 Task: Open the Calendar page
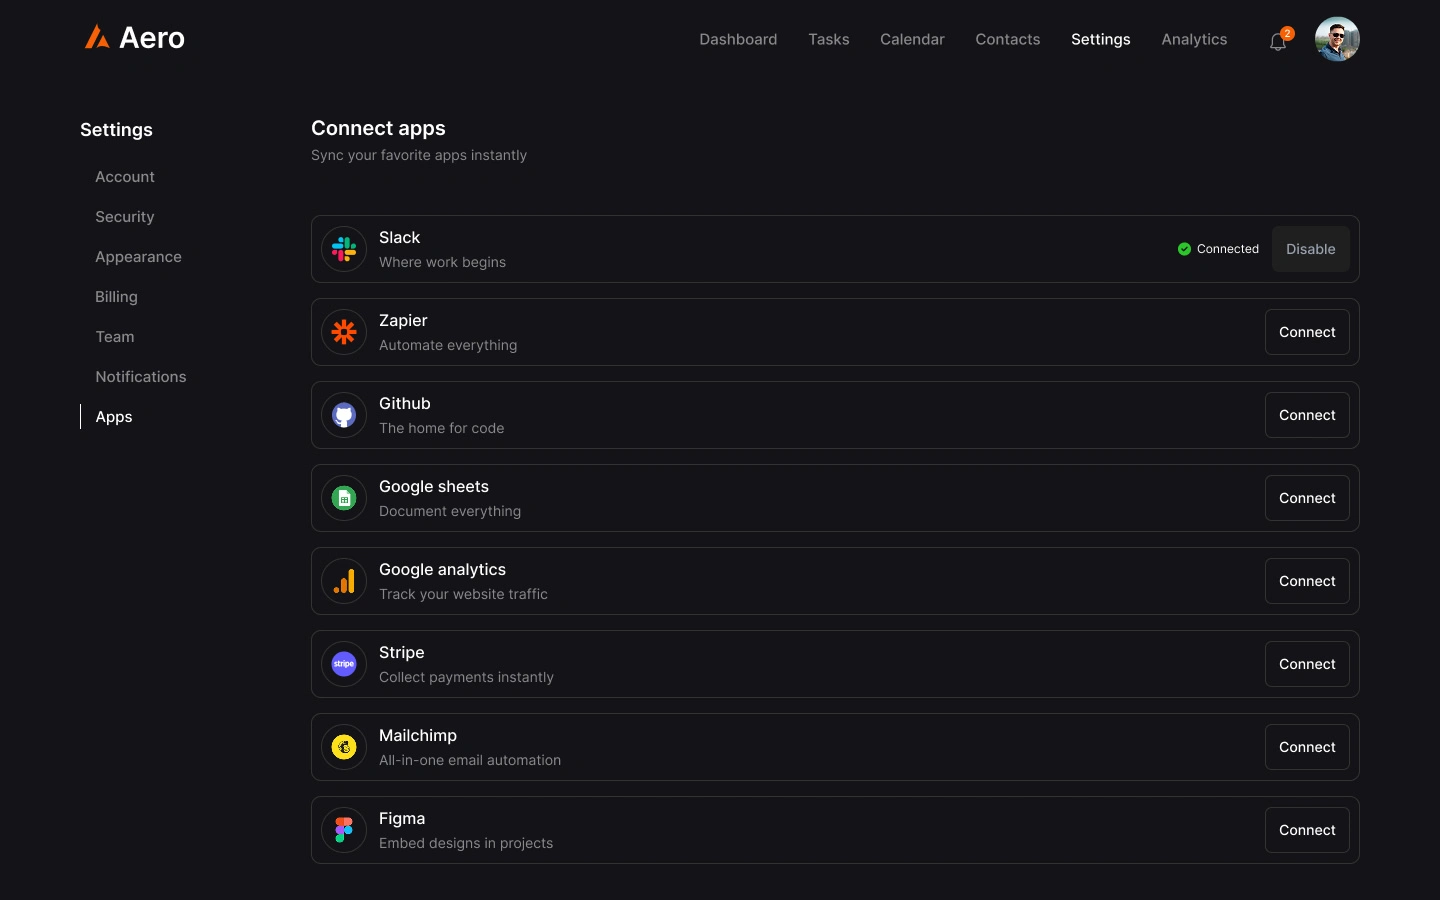coord(912,39)
